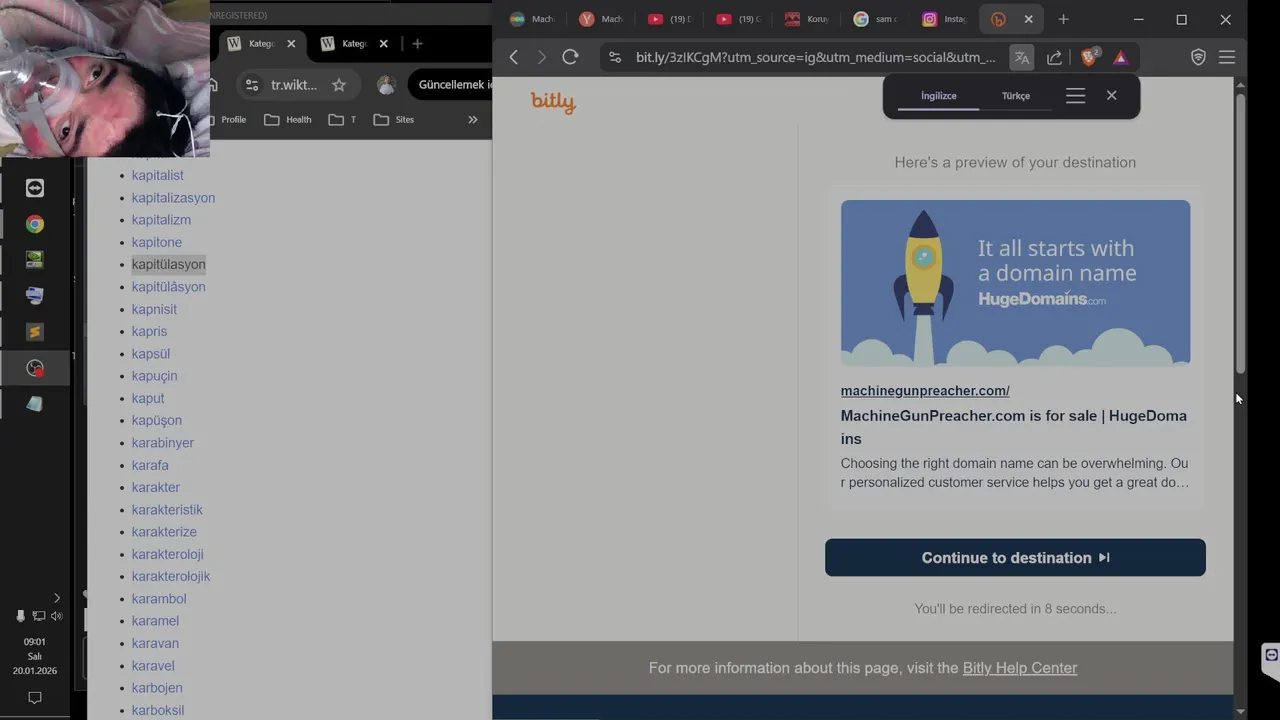Select Türkçe in translate popup

coord(1016,96)
